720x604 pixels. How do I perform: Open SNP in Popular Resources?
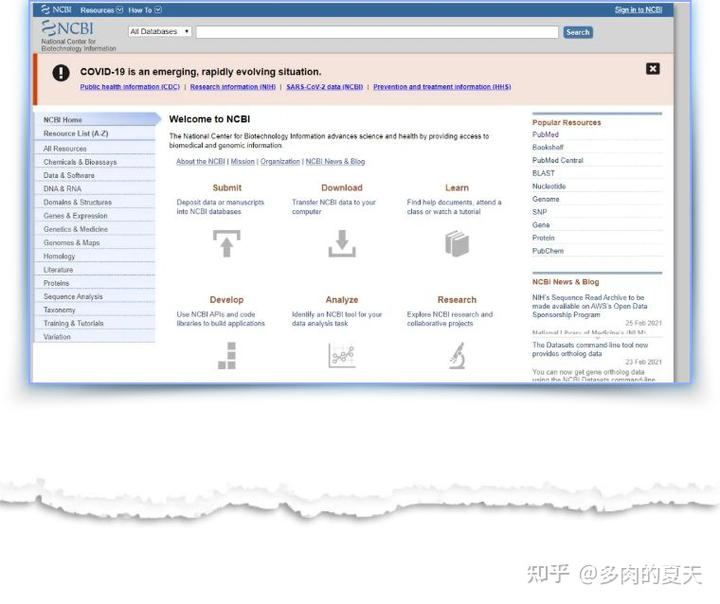coord(540,212)
